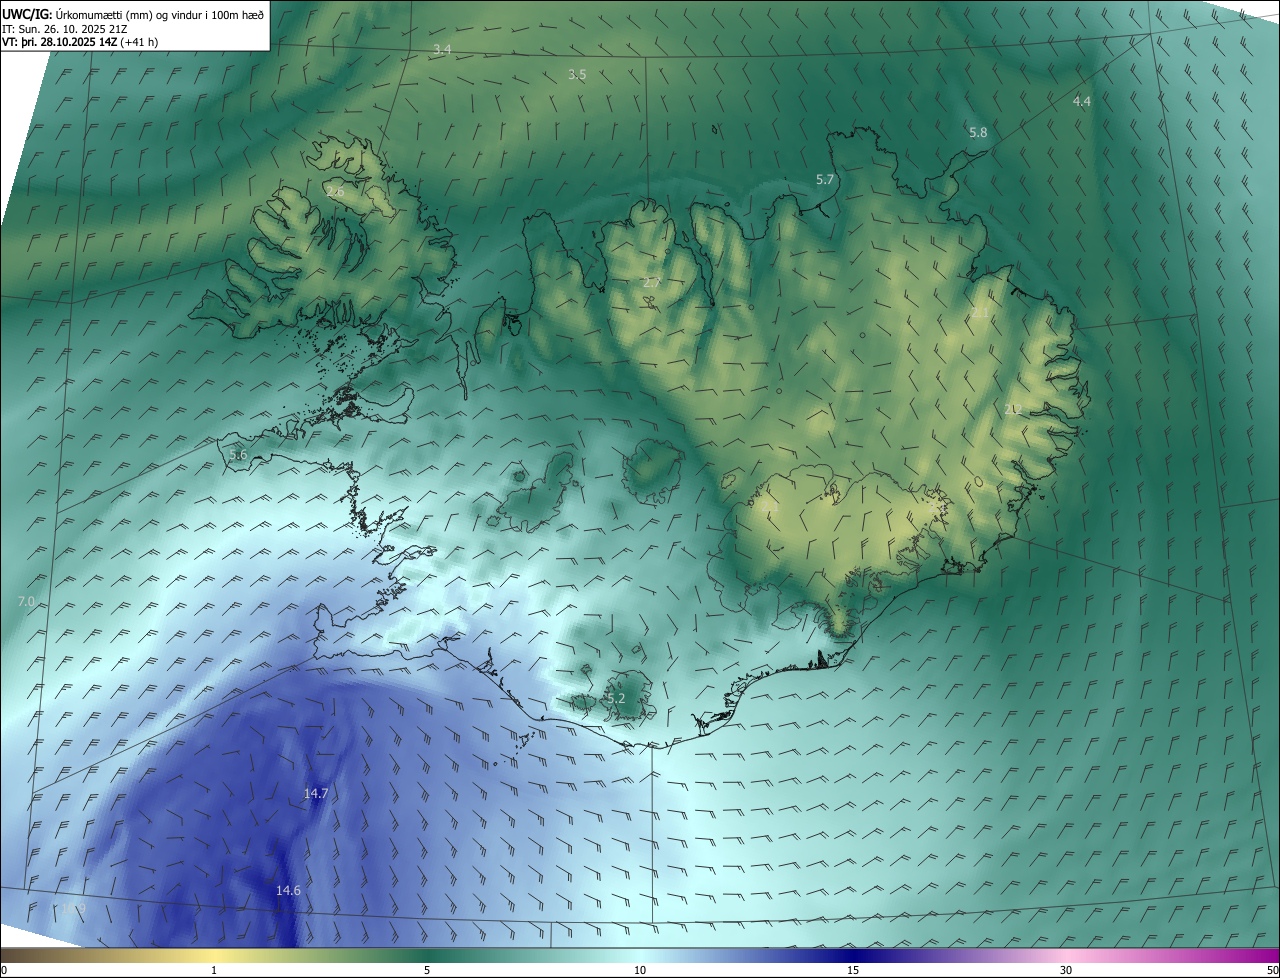The width and height of the screenshot is (1280, 978).
Task: Click the 5.8 value label on the map
Action: click(x=978, y=132)
